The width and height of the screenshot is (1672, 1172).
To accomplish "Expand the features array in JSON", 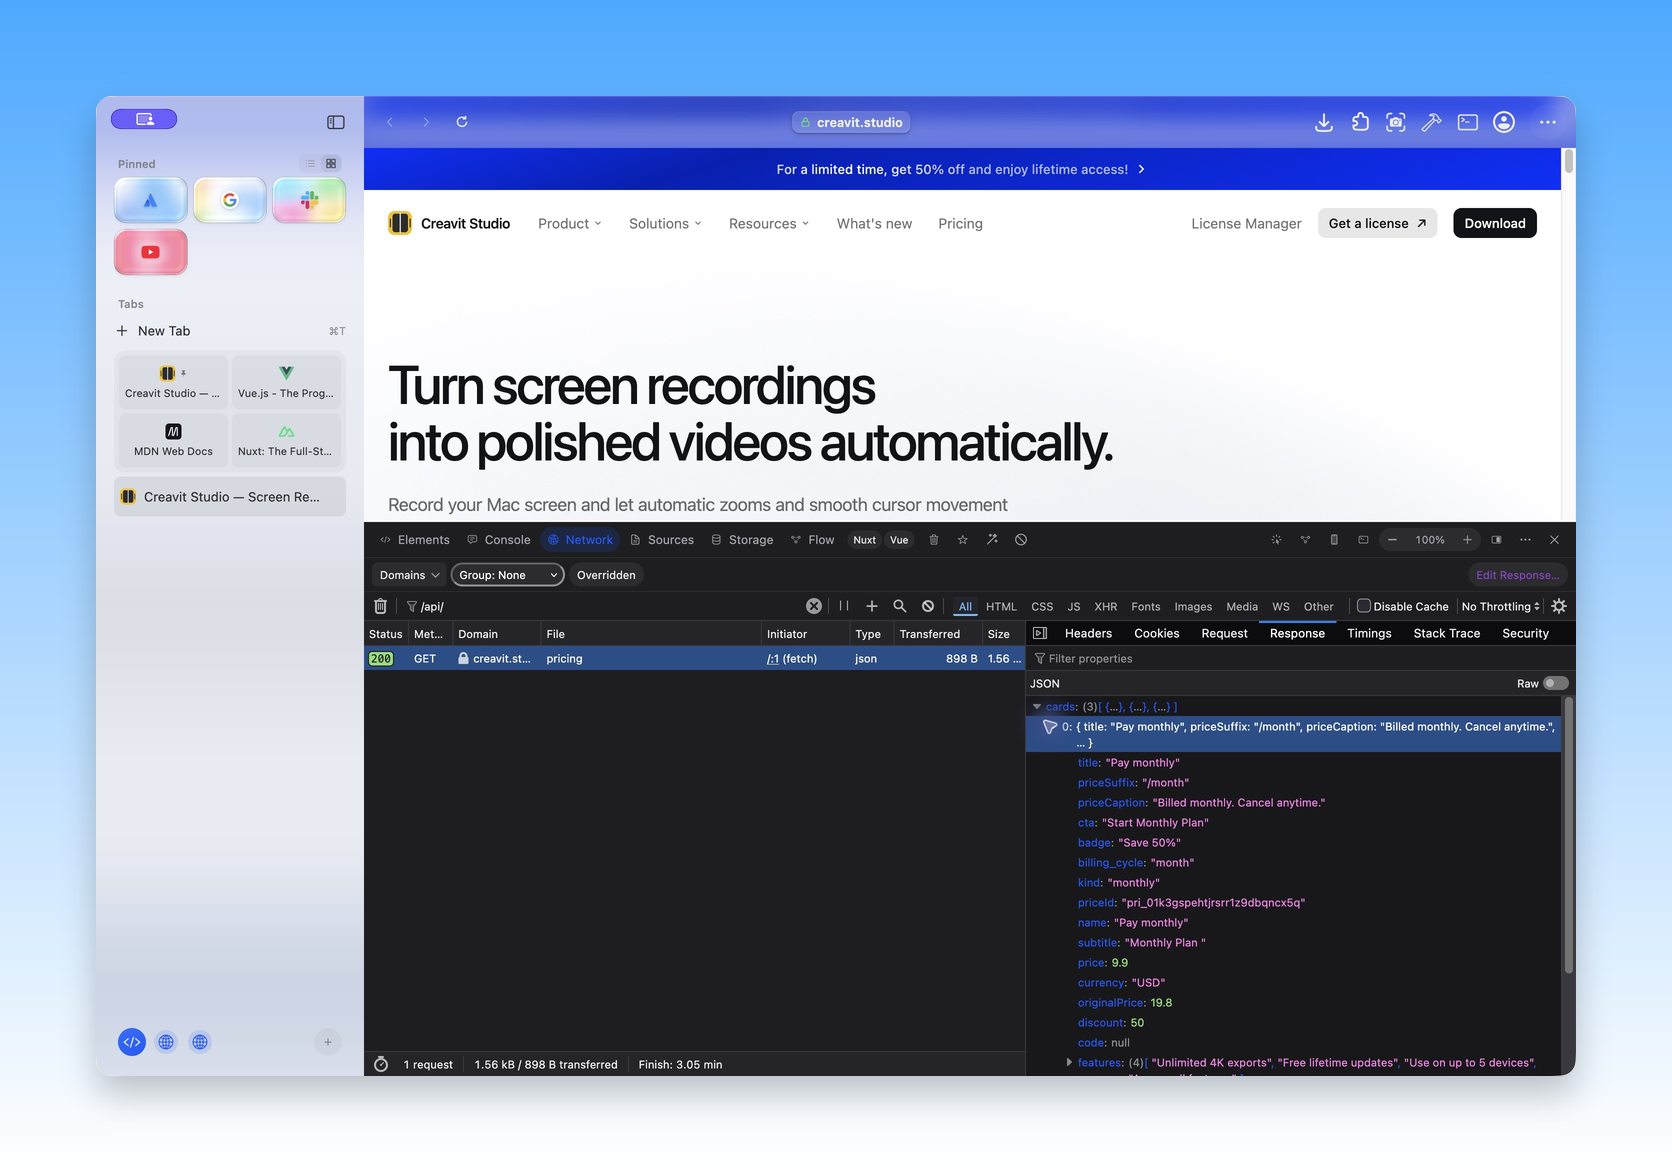I will 1069,1062.
